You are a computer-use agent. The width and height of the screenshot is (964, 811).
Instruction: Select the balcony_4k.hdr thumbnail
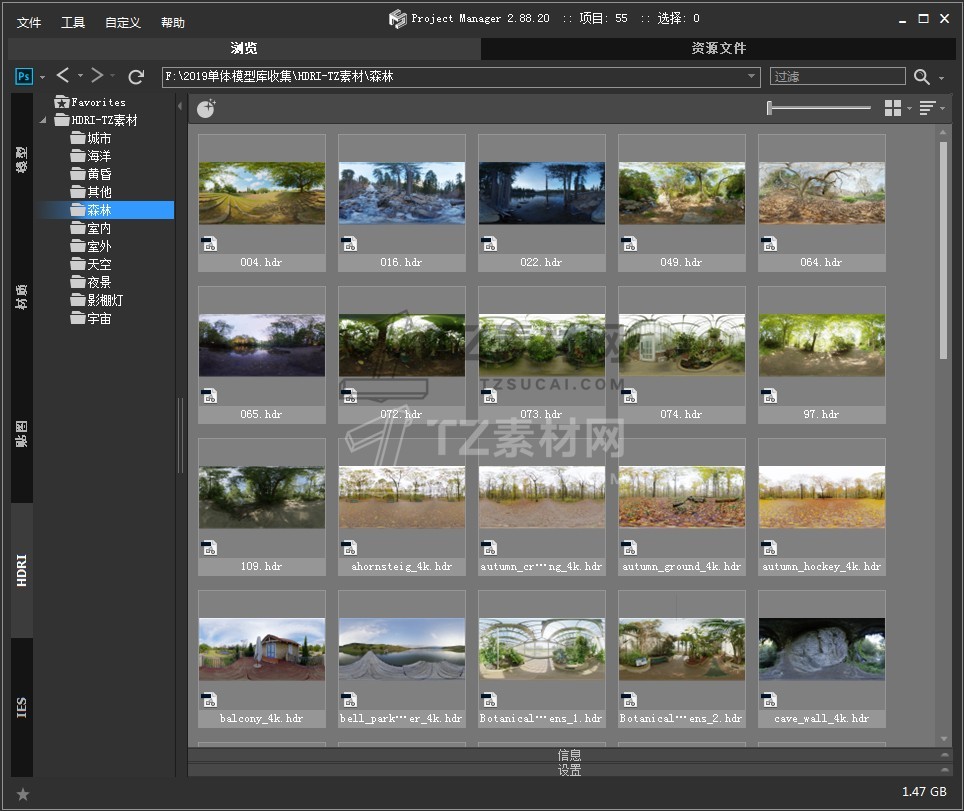tap(262, 659)
